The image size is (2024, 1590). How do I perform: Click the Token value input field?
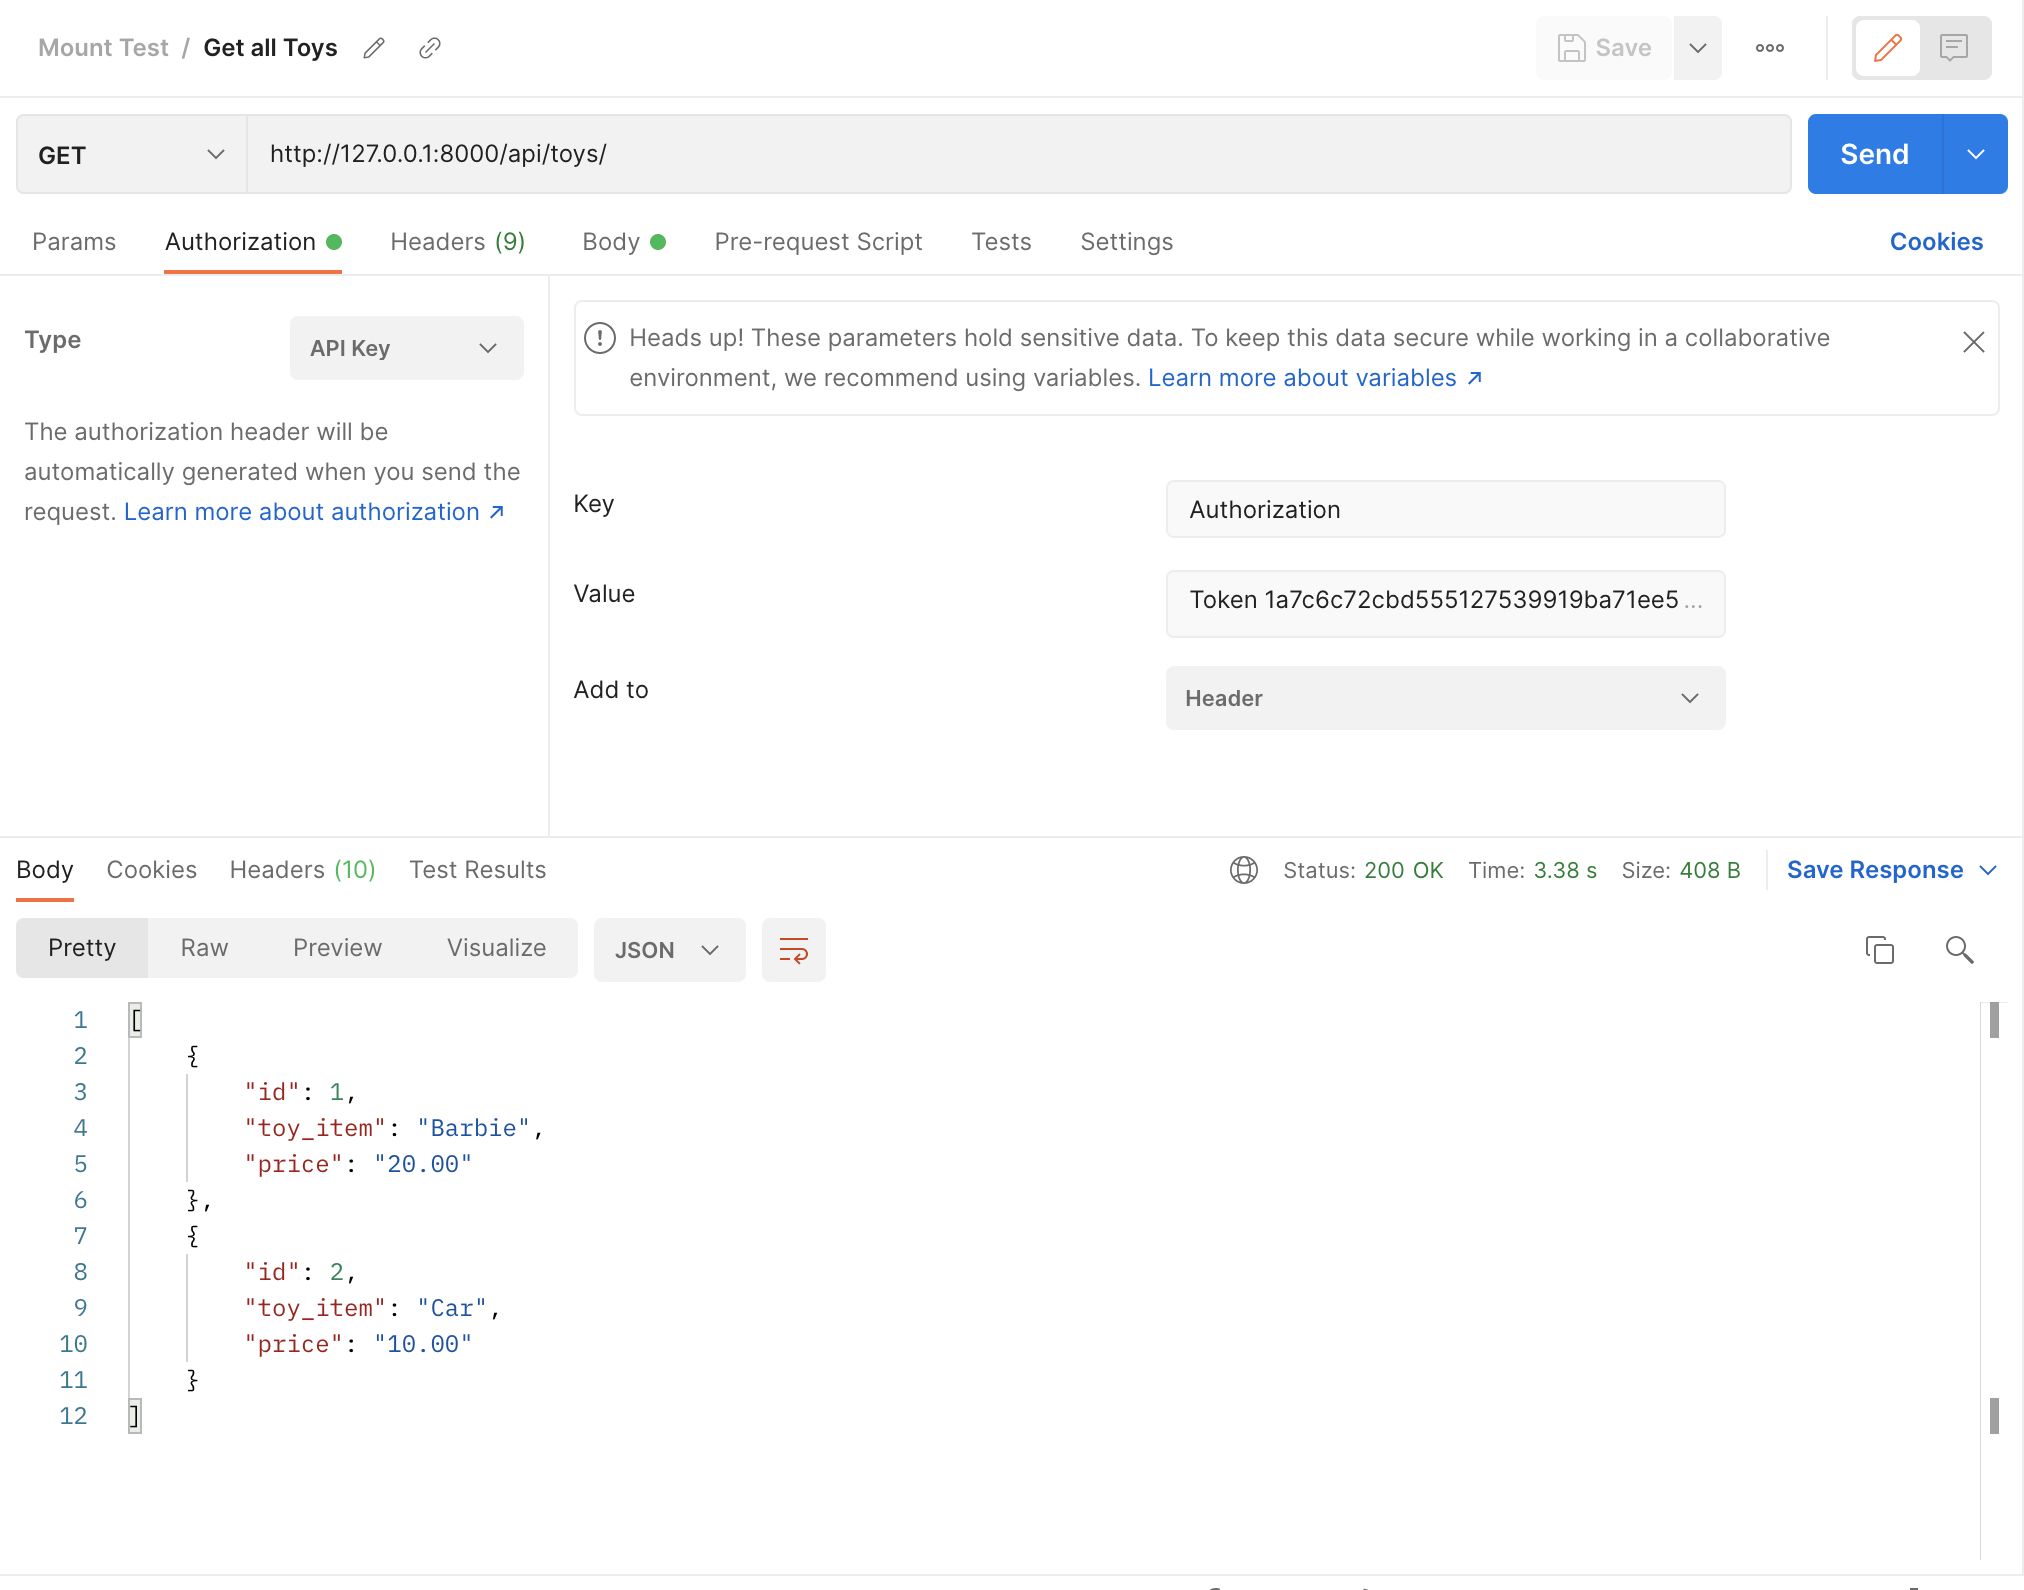(x=1444, y=602)
